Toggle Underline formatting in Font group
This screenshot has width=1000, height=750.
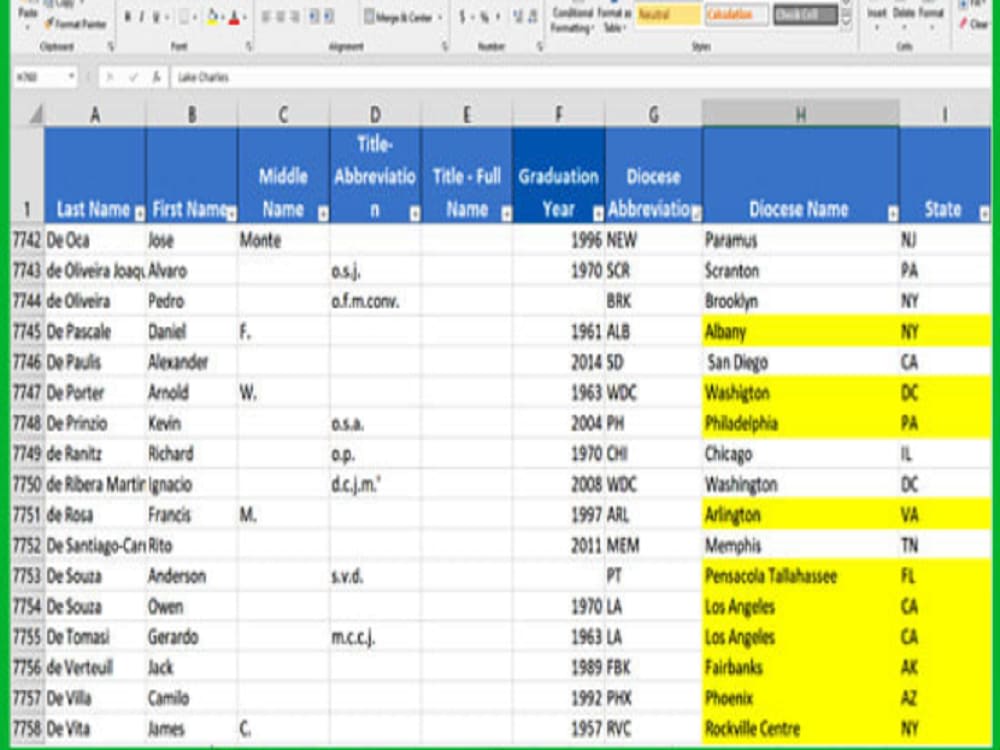pyautogui.click(x=156, y=17)
